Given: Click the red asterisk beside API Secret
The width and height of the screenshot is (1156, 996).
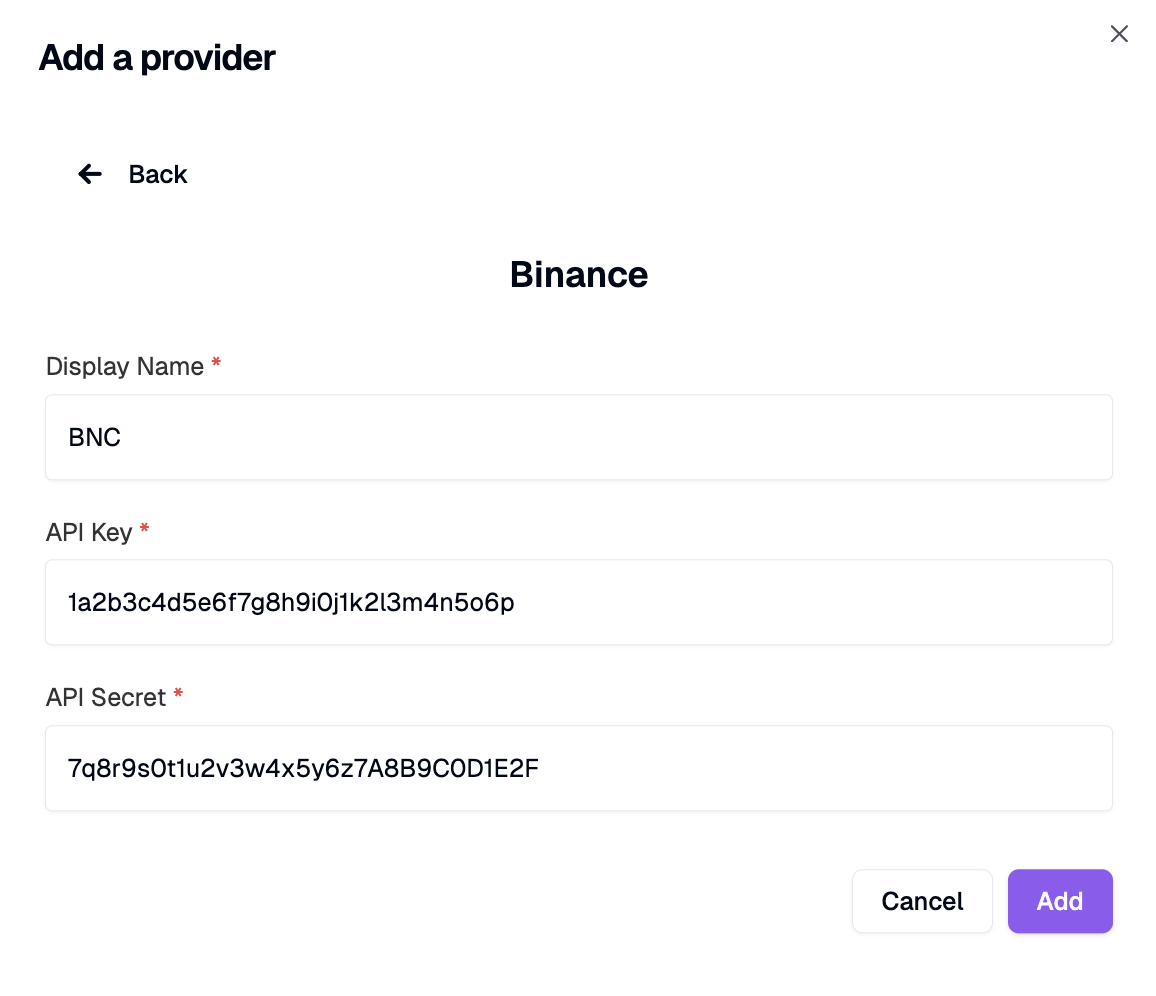Looking at the screenshot, I should pyautogui.click(x=178, y=693).
